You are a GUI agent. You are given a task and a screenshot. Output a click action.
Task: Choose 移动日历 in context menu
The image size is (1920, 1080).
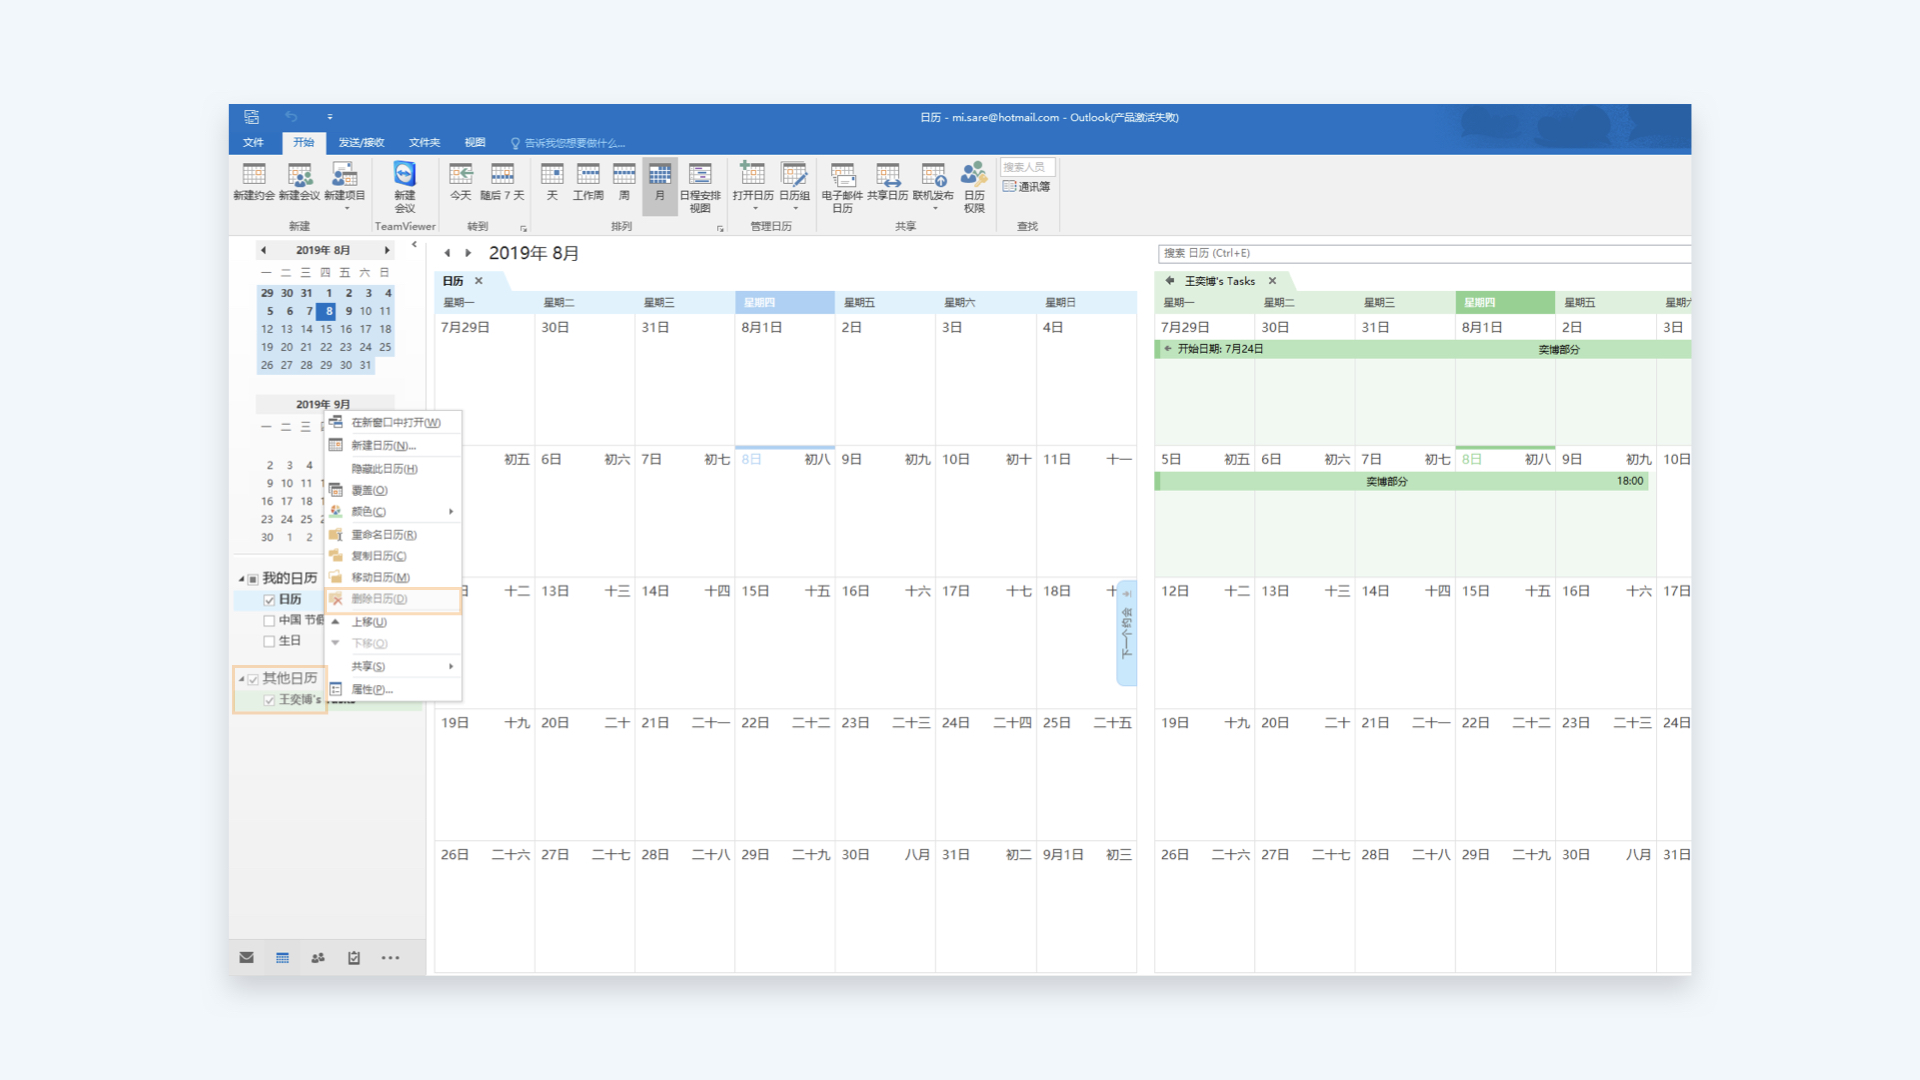tap(393, 577)
